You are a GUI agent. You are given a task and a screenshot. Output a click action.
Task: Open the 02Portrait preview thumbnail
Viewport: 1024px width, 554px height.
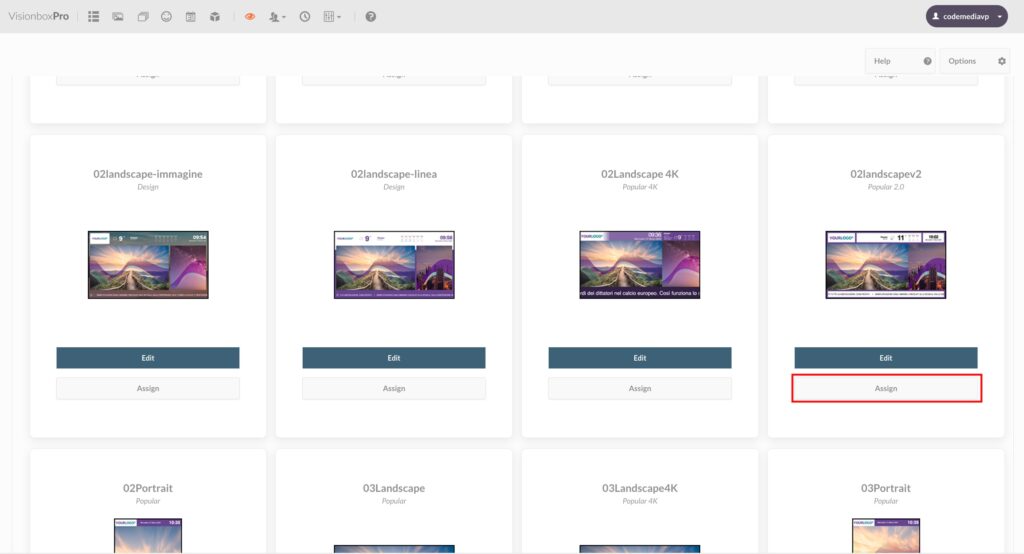148,535
